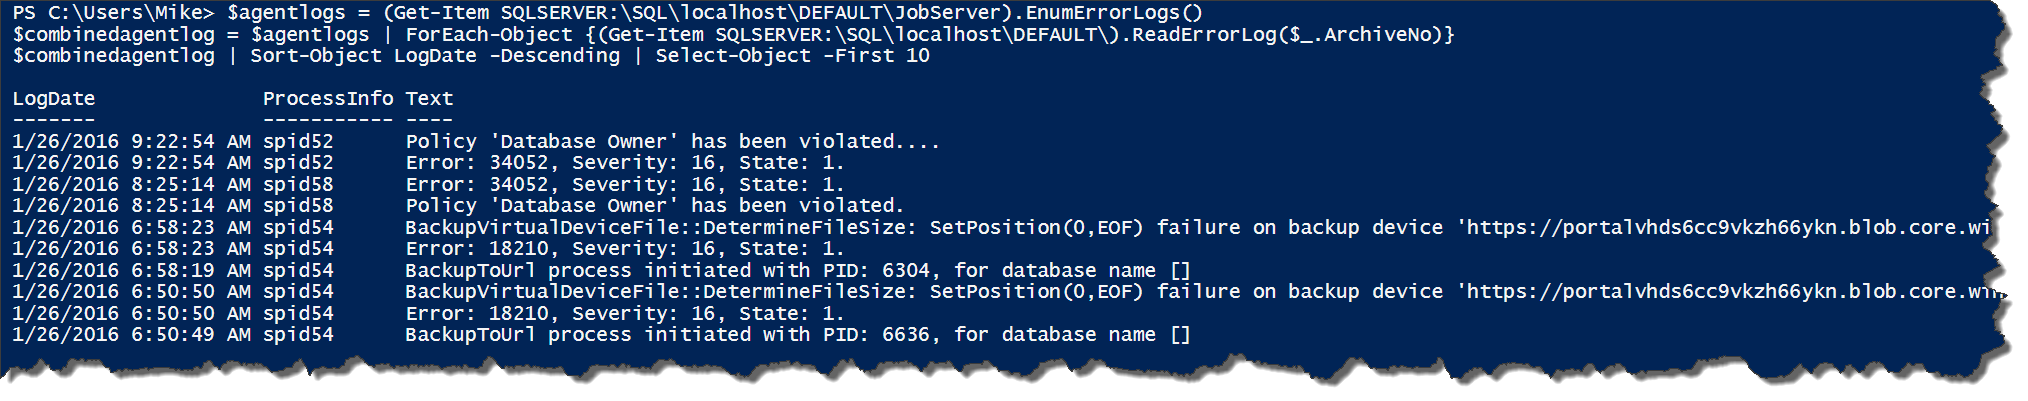Click the LogDate column header

(54, 99)
